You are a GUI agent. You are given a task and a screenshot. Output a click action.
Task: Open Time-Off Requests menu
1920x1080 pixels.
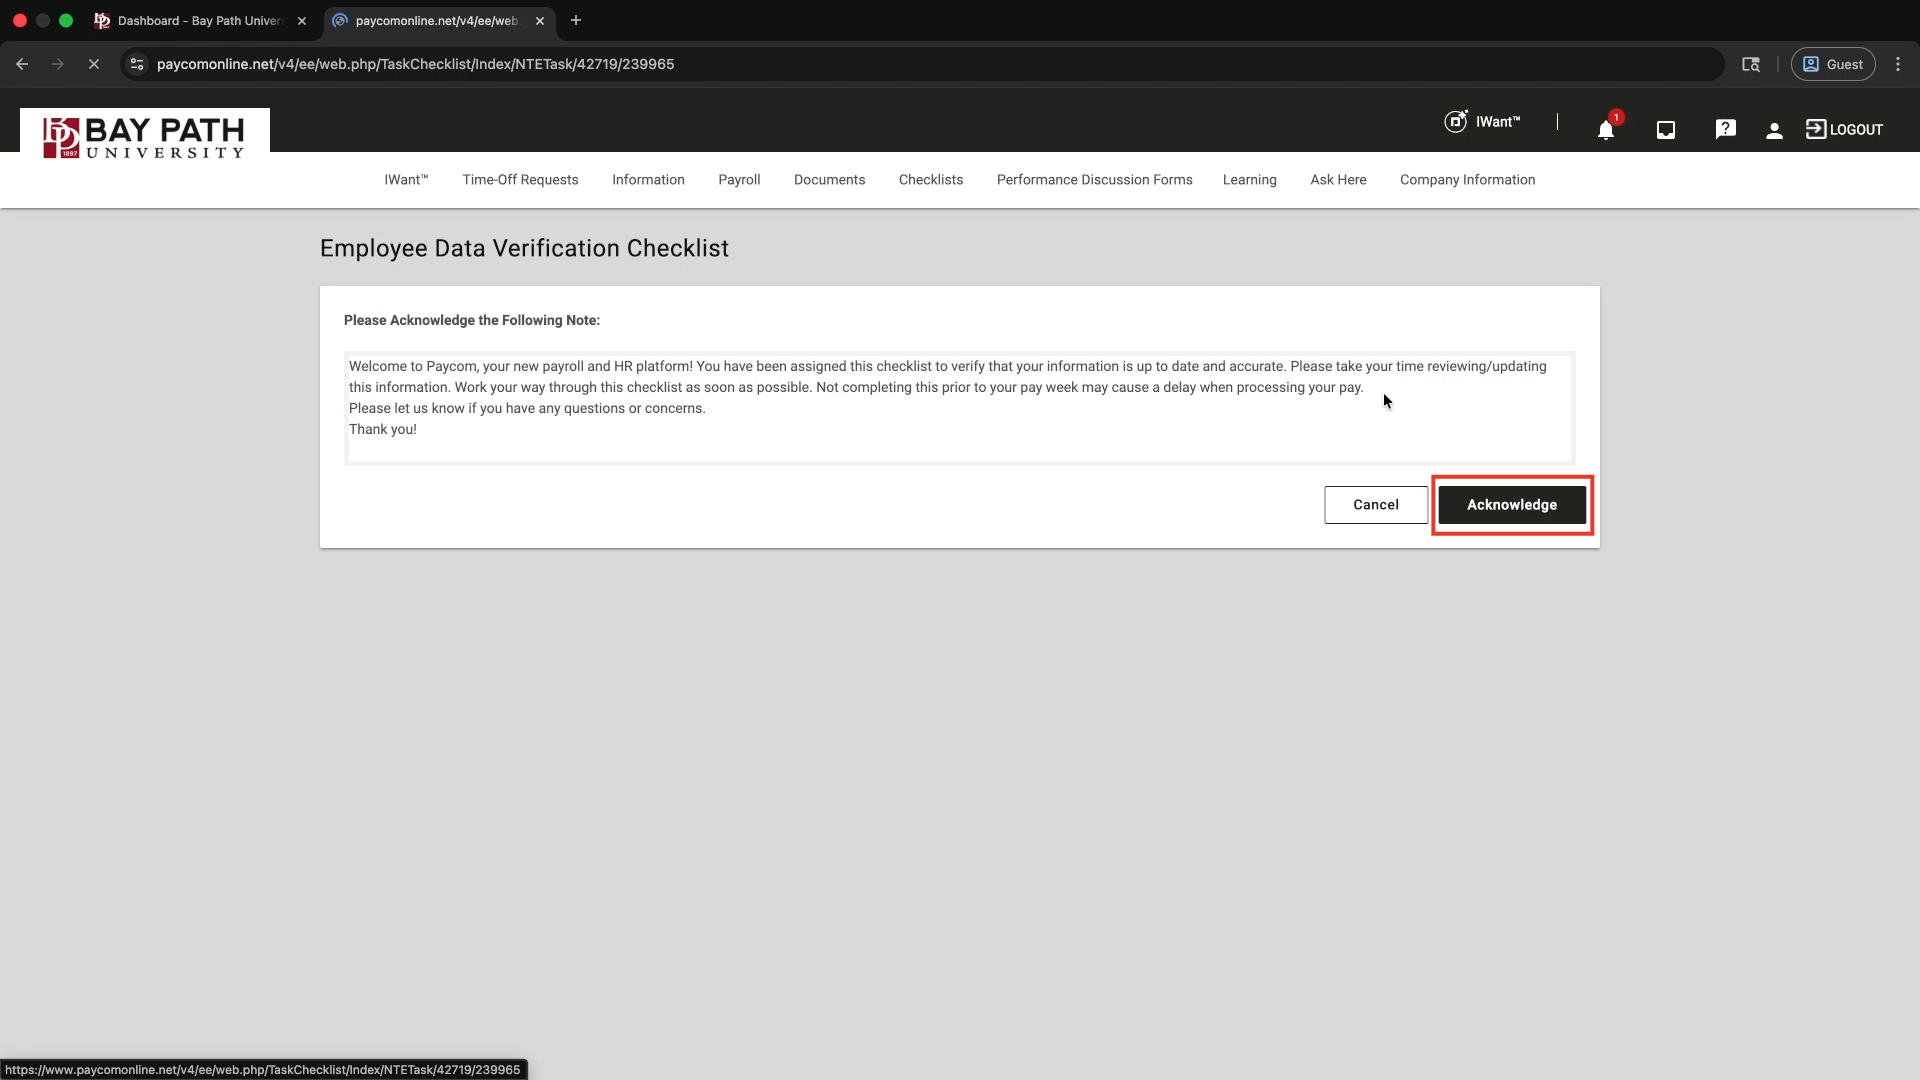click(520, 180)
